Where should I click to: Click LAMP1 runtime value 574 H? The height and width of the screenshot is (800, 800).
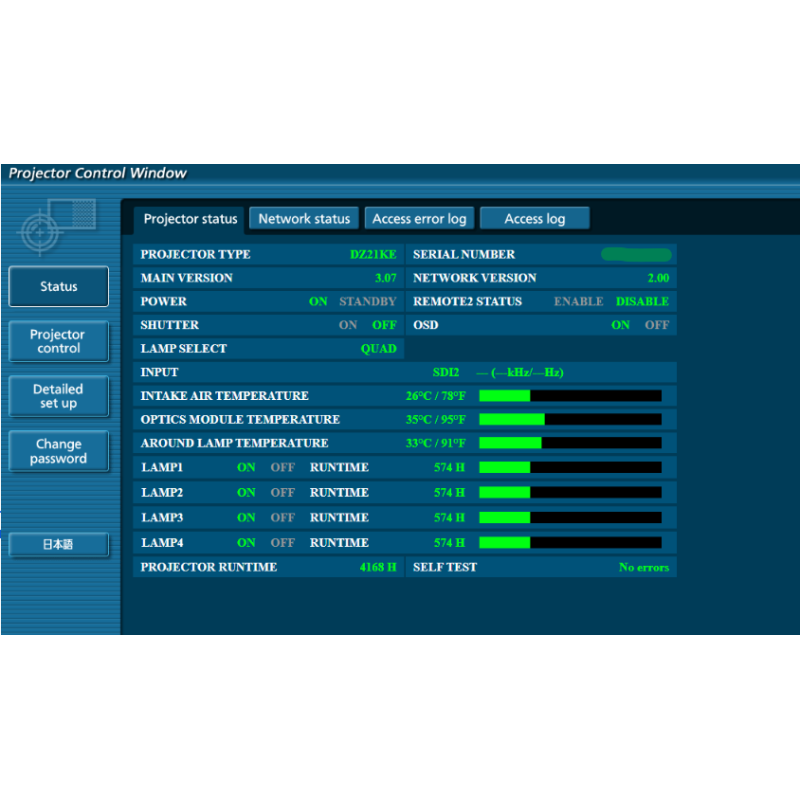(x=449, y=467)
